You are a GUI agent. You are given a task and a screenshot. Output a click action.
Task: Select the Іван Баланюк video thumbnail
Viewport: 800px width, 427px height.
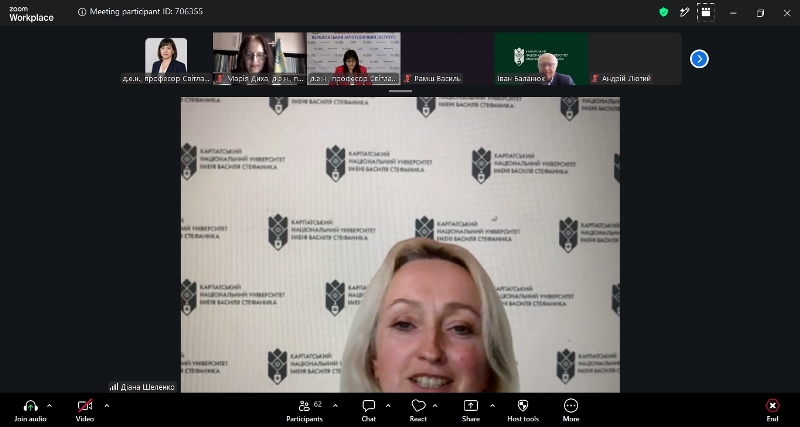point(541,58)
